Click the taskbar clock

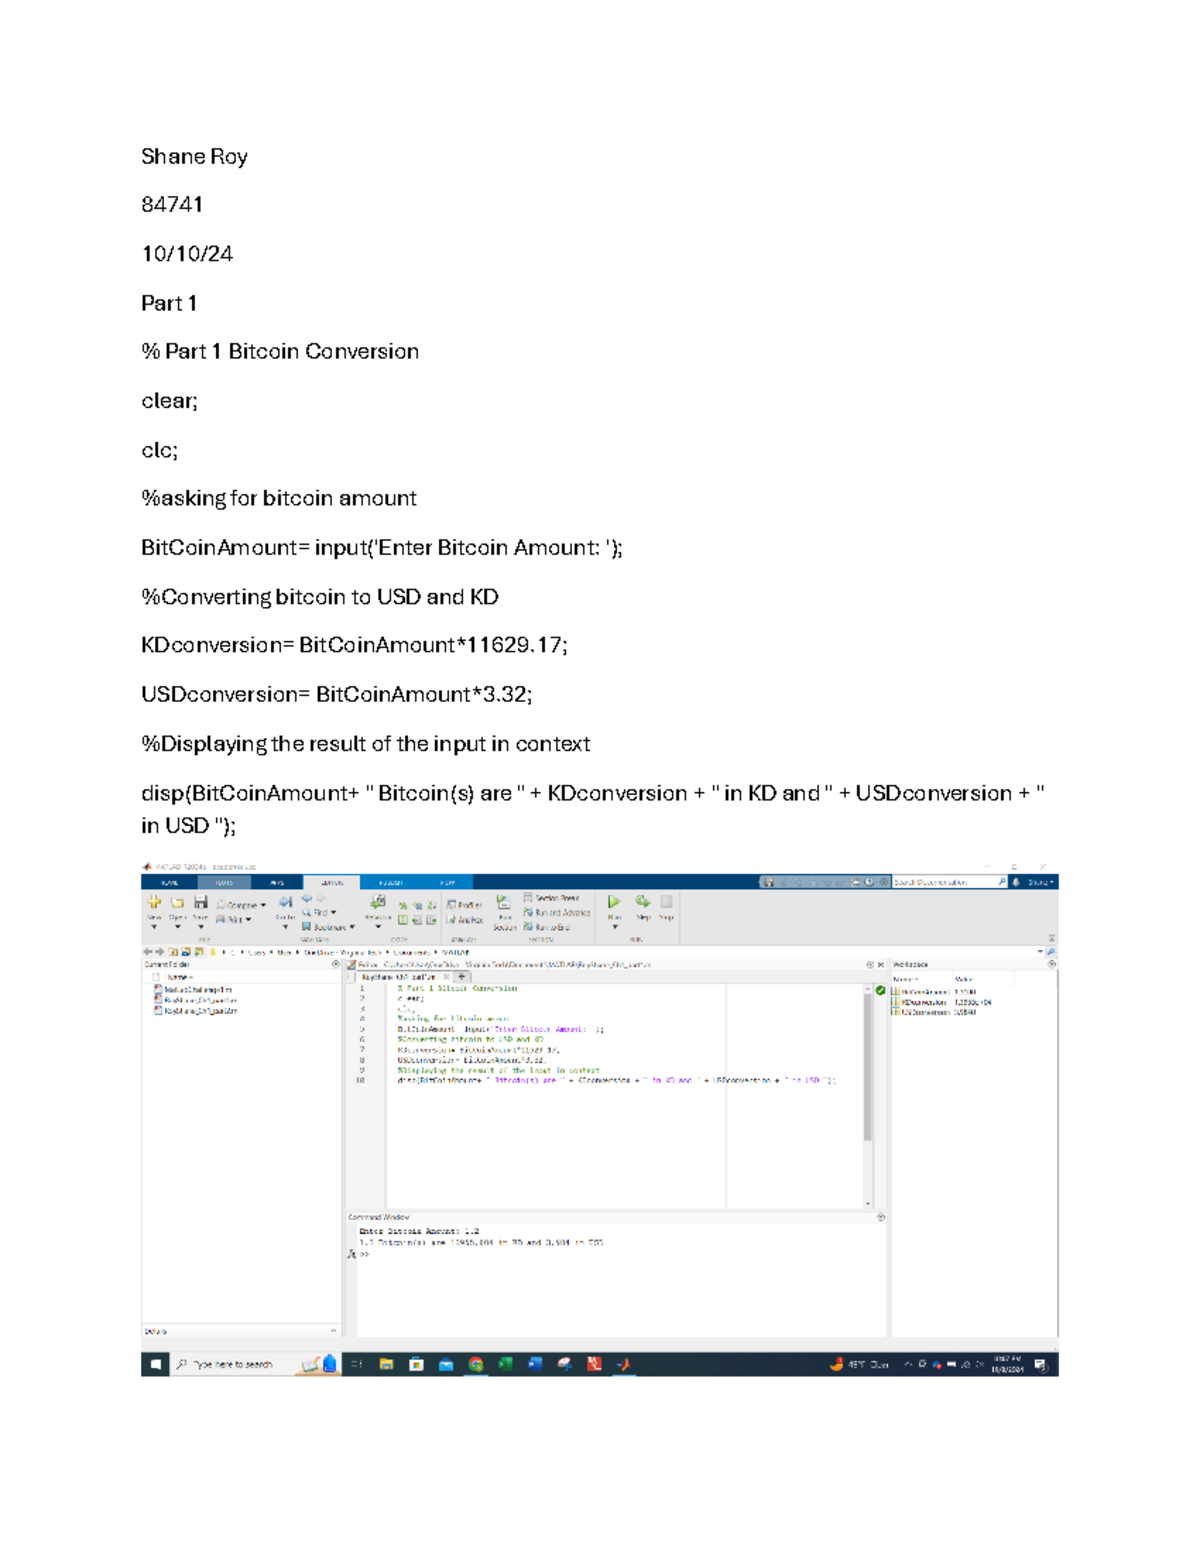(1007, 1364)
